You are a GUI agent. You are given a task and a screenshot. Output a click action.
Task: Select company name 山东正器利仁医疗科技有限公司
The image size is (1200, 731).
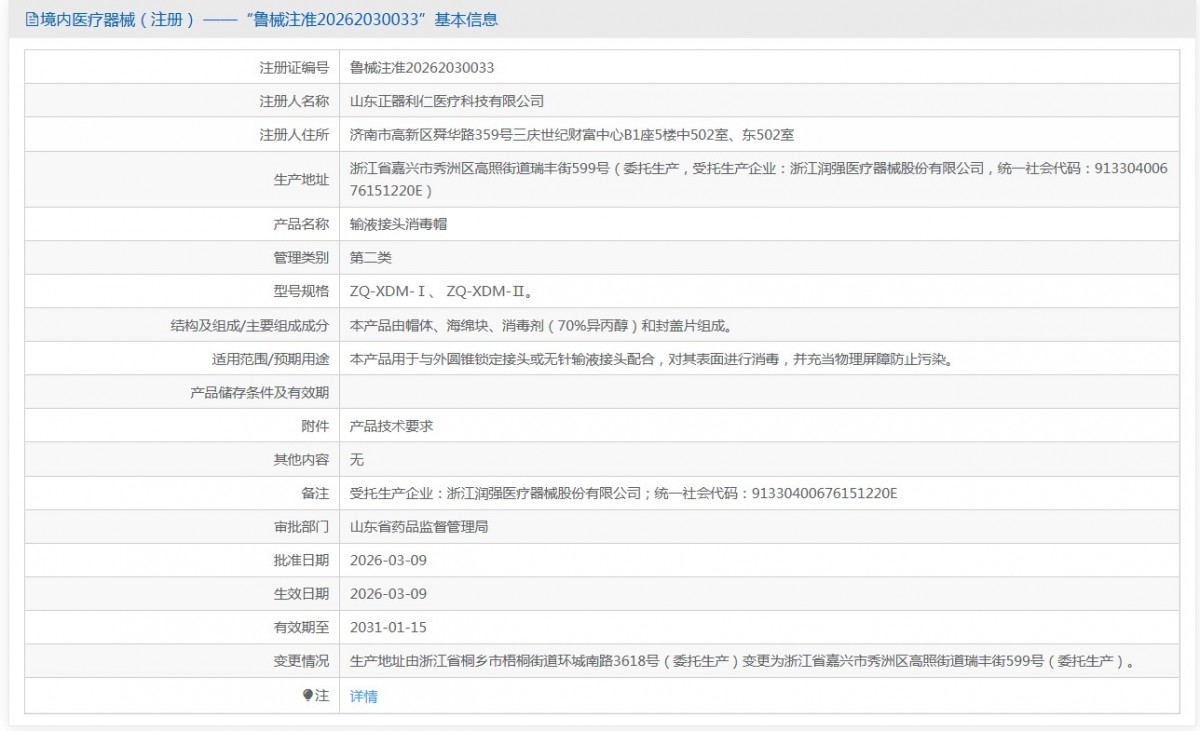(x=447, y=101)
